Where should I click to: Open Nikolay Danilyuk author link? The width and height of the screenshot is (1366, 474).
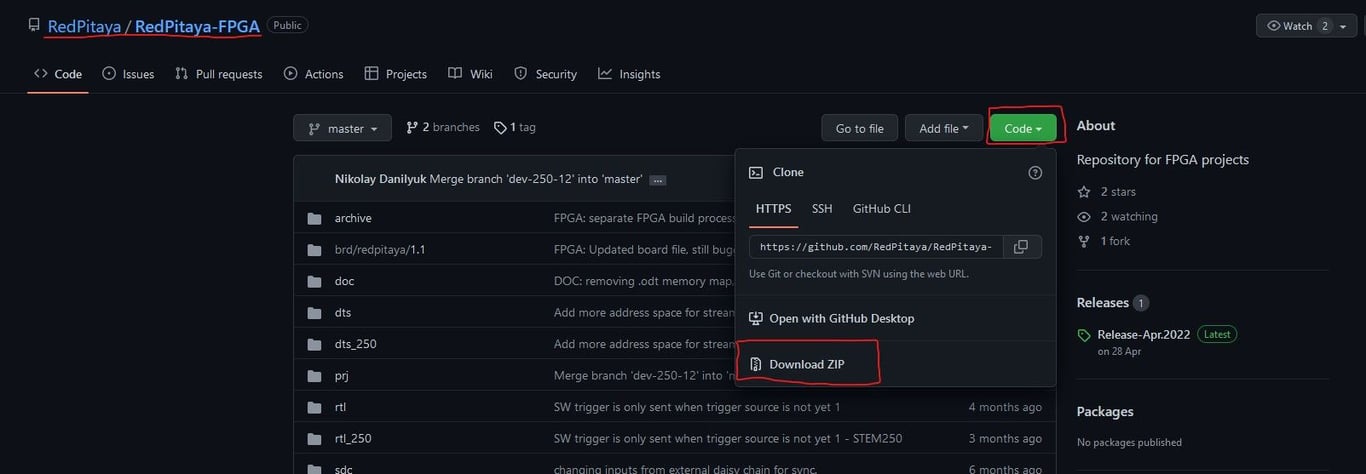click(380, 179)
